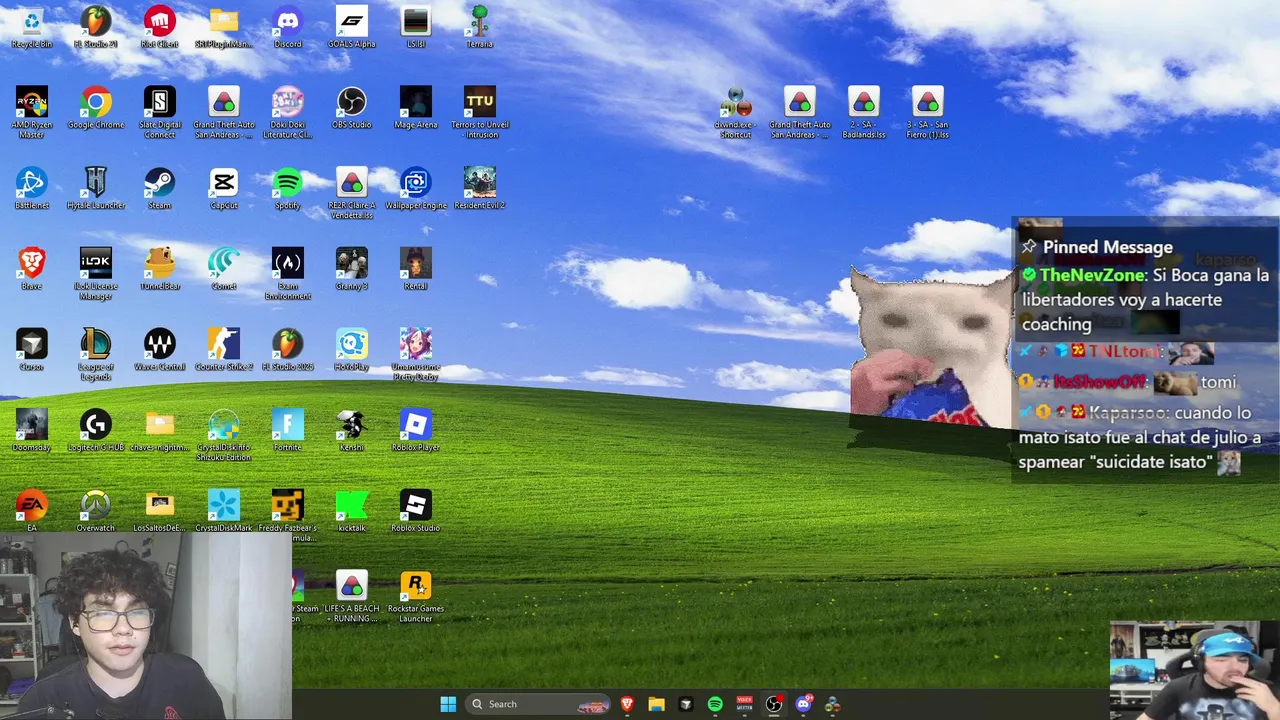
Task: Open the Roblox Studio shortcut
Action: (416, 511)
